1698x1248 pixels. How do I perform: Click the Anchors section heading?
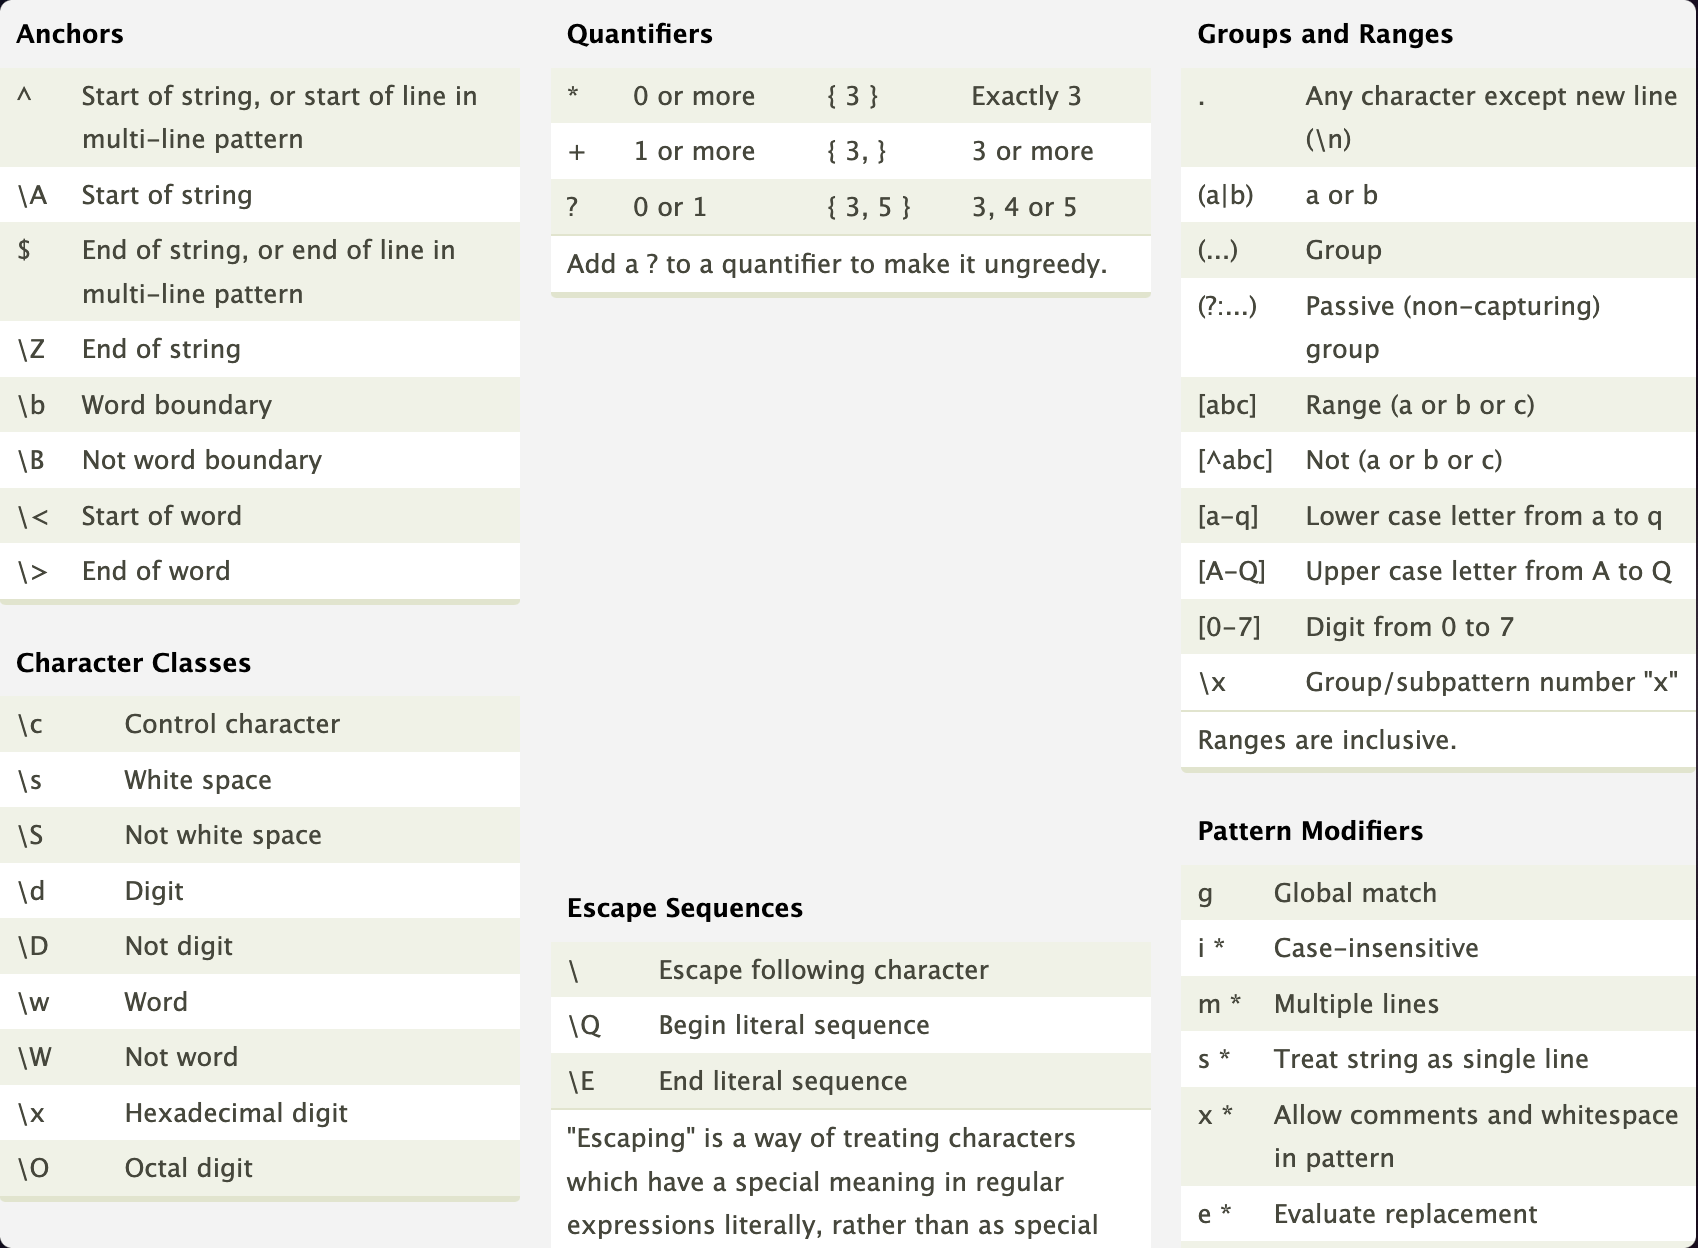coord(70,34)
